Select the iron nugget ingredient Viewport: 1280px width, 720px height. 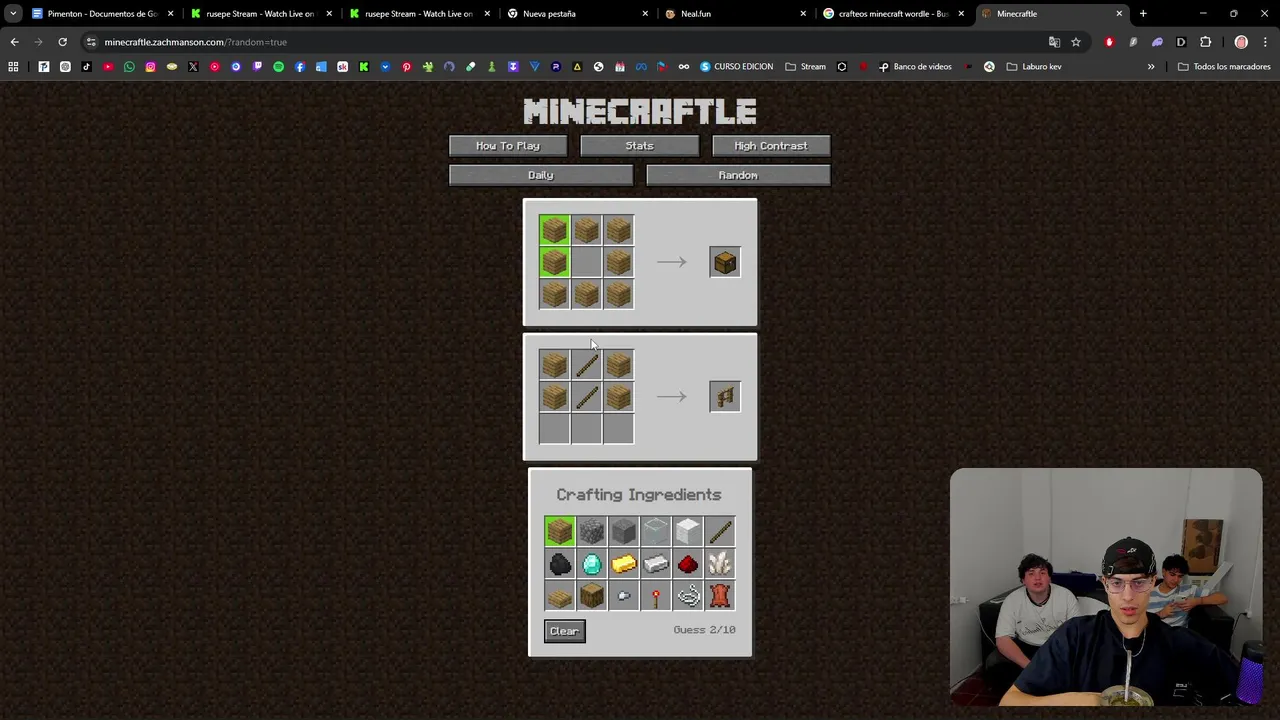[x=623, y=597]
